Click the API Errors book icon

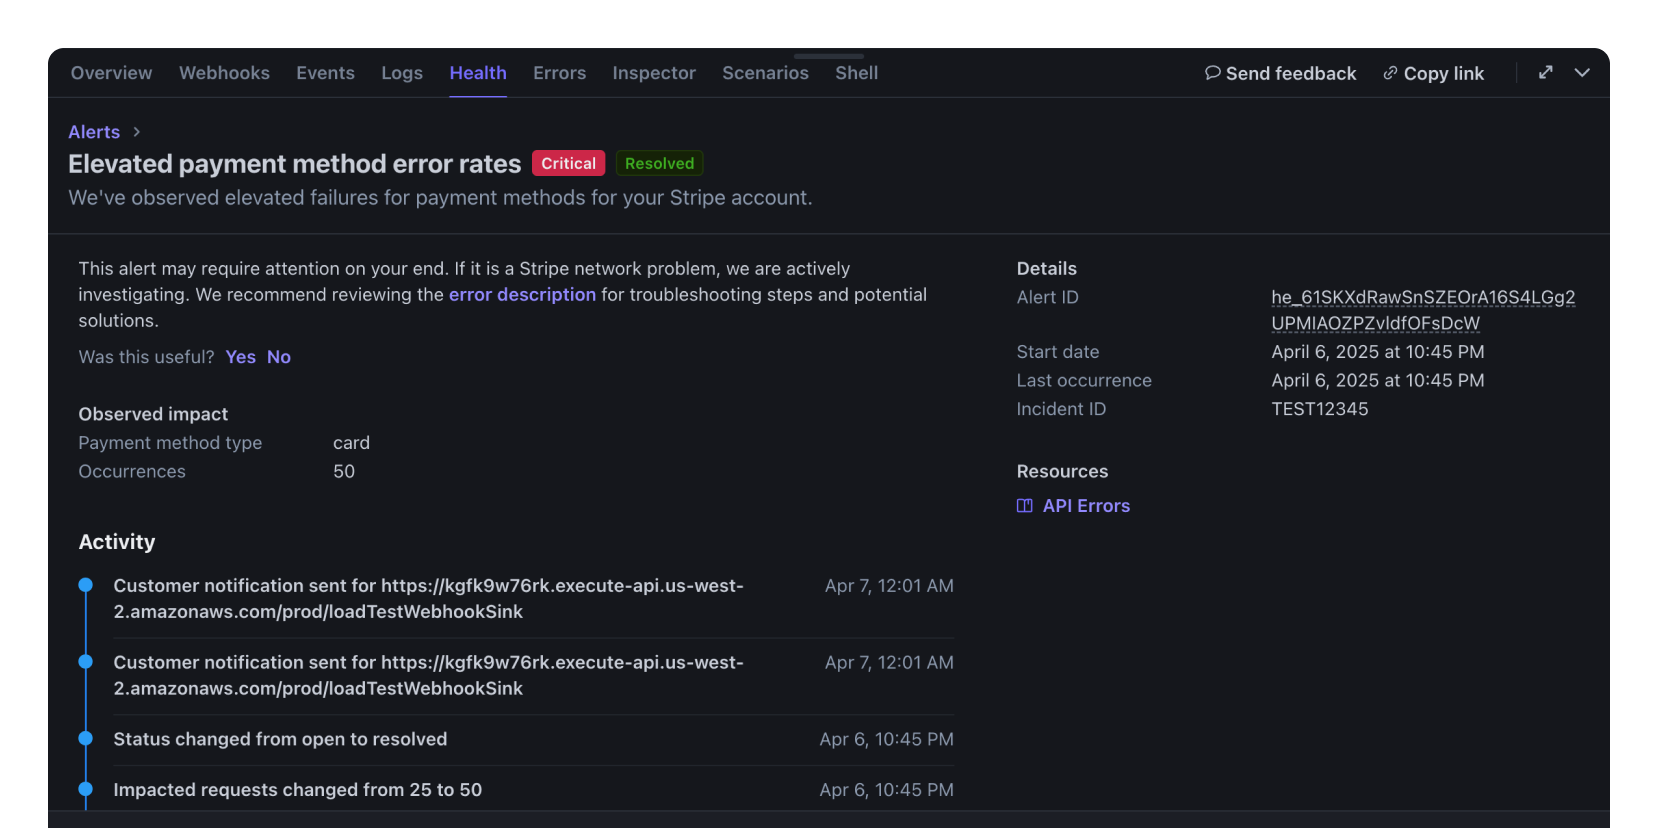point(1024,506)
